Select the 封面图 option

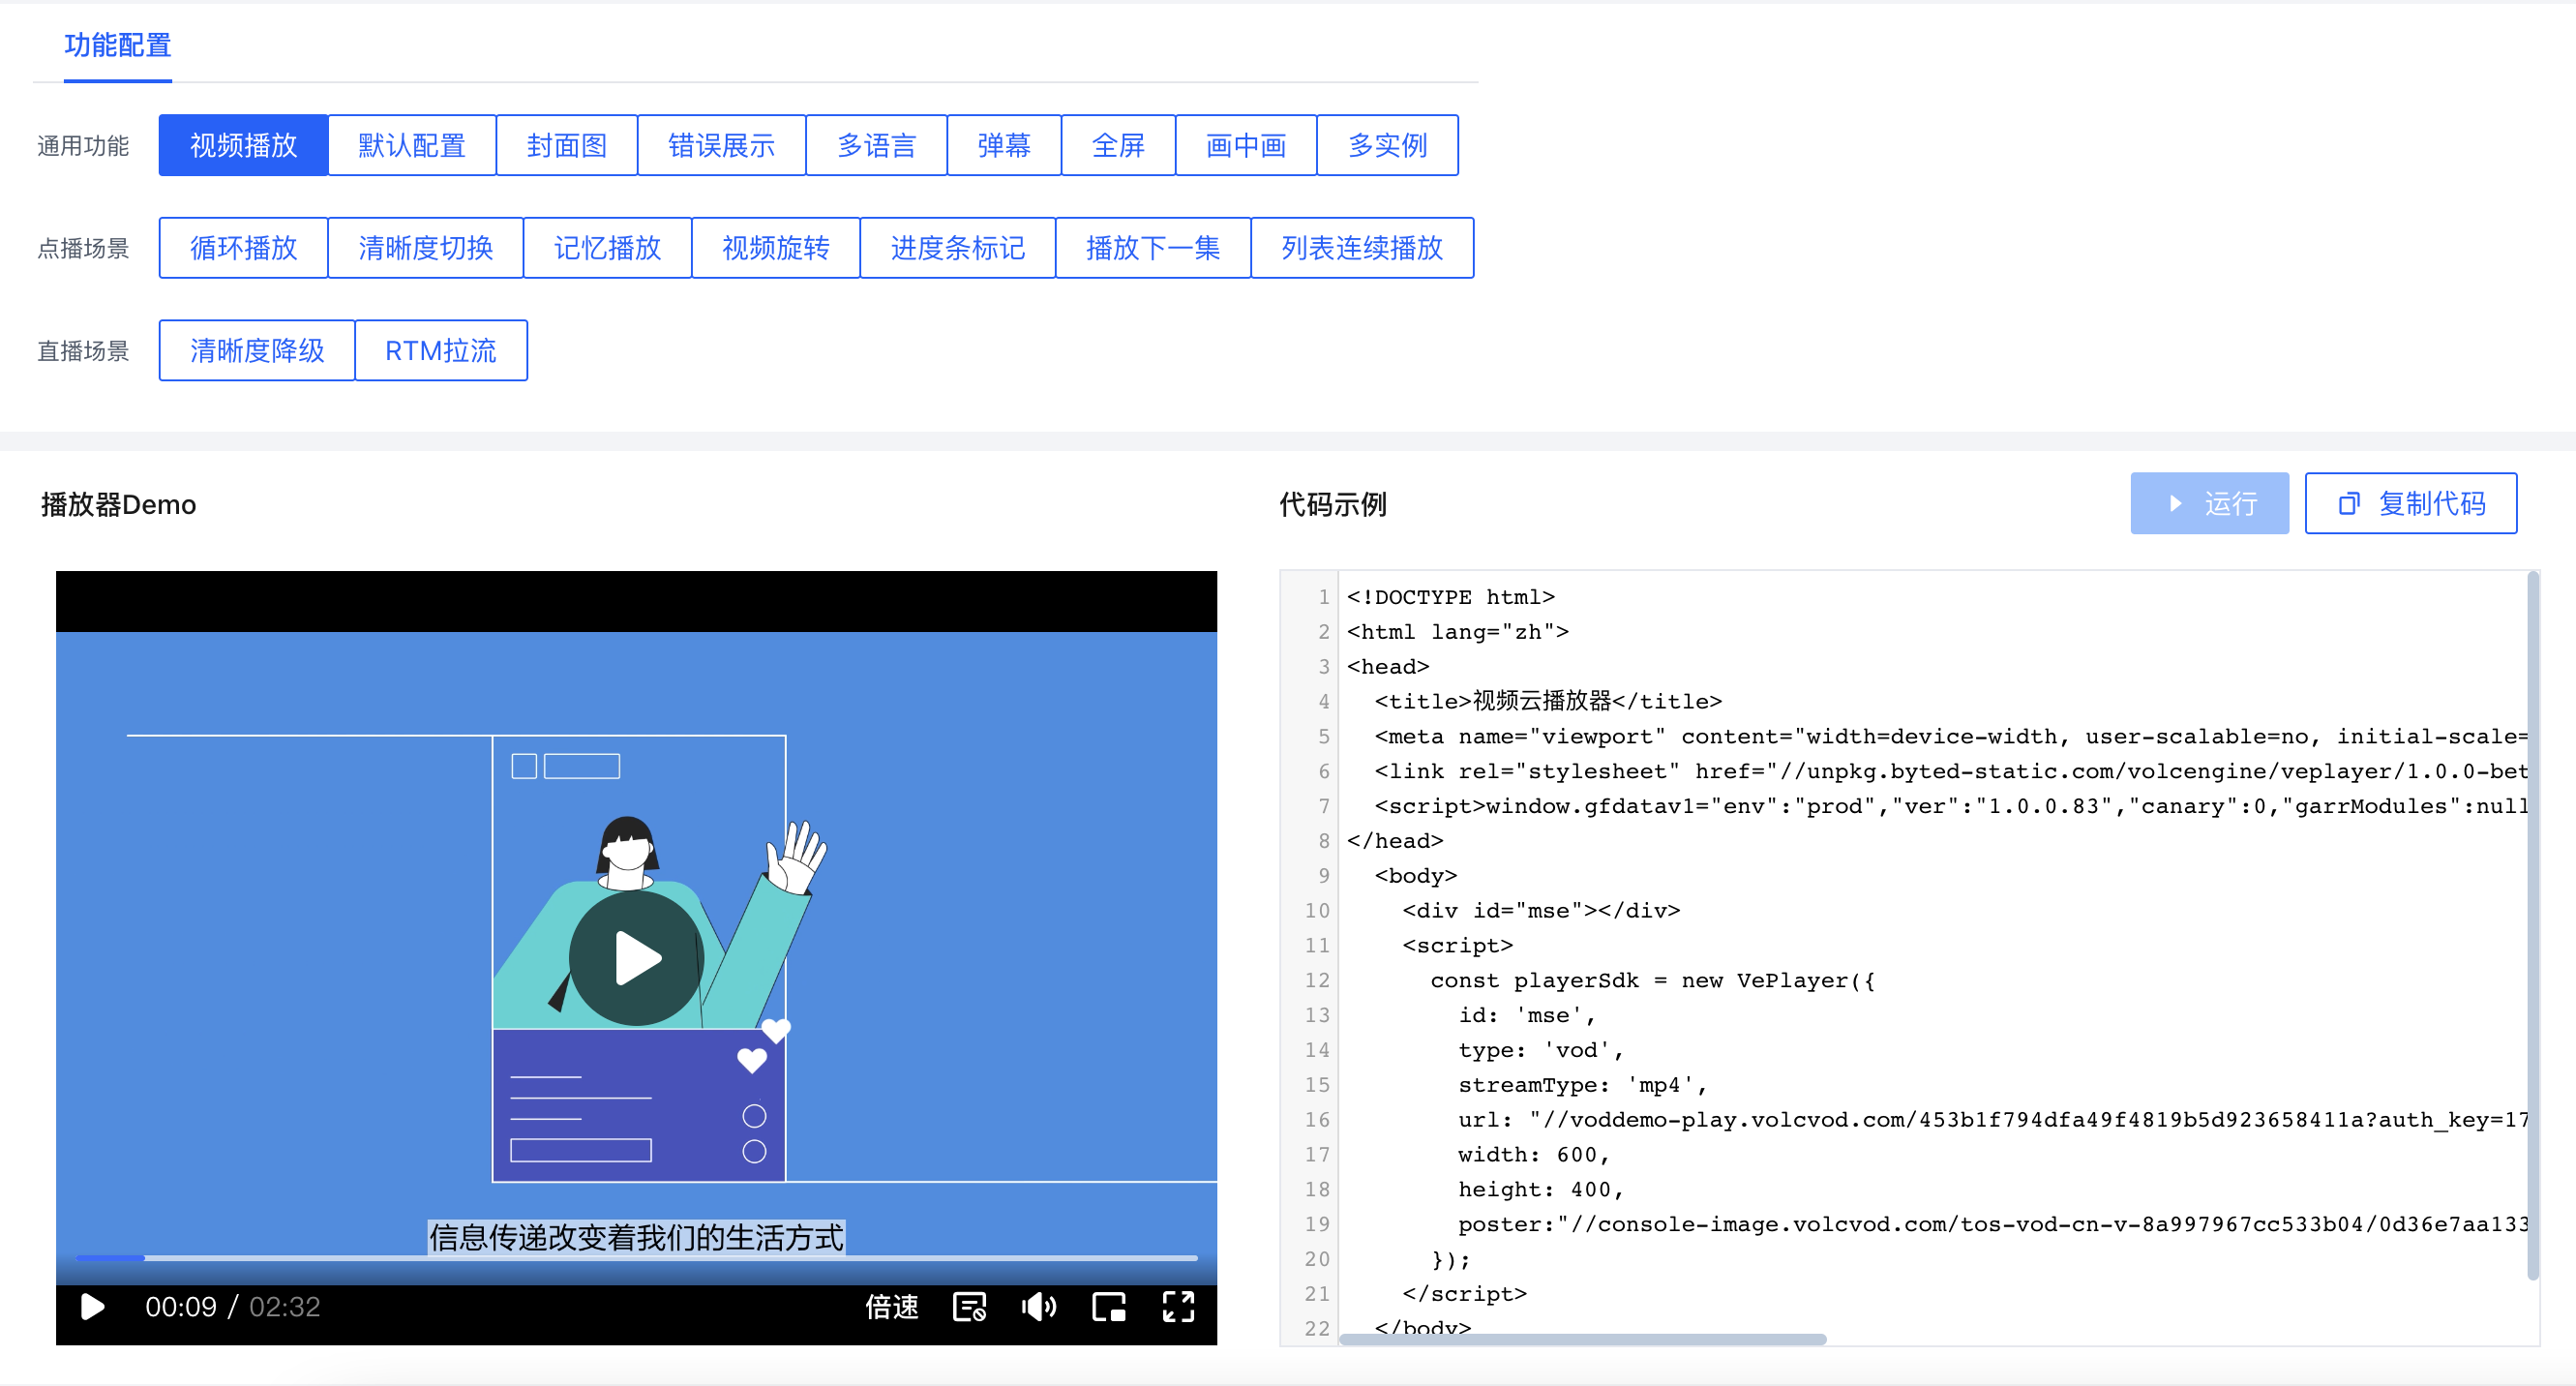coord(567,145)
